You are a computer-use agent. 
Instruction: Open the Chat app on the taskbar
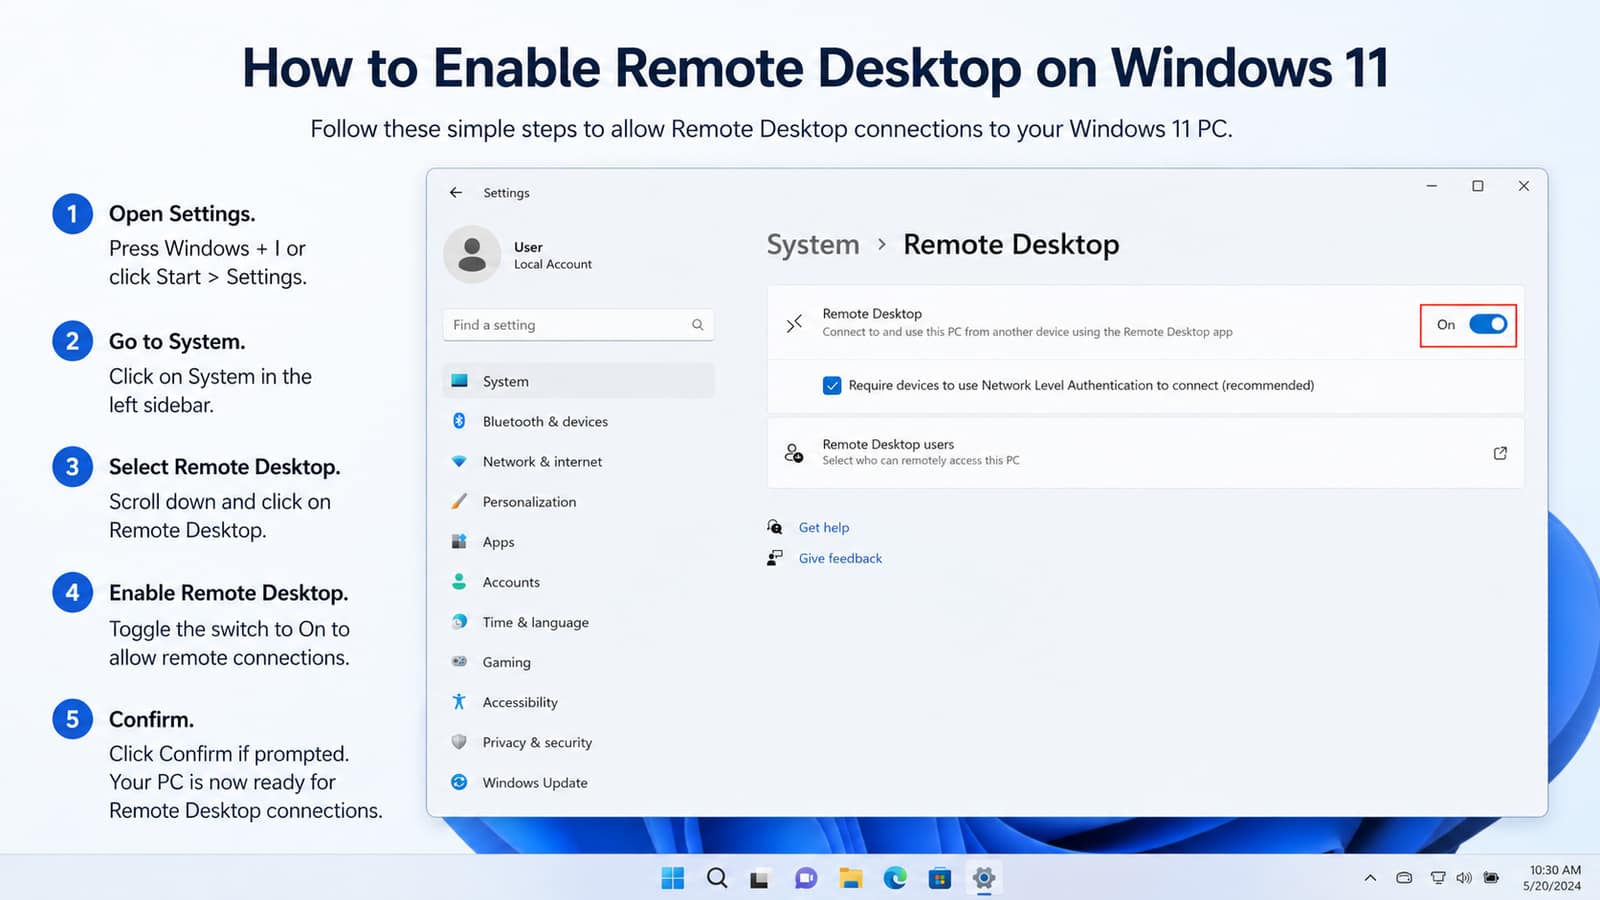coord(806,878)
